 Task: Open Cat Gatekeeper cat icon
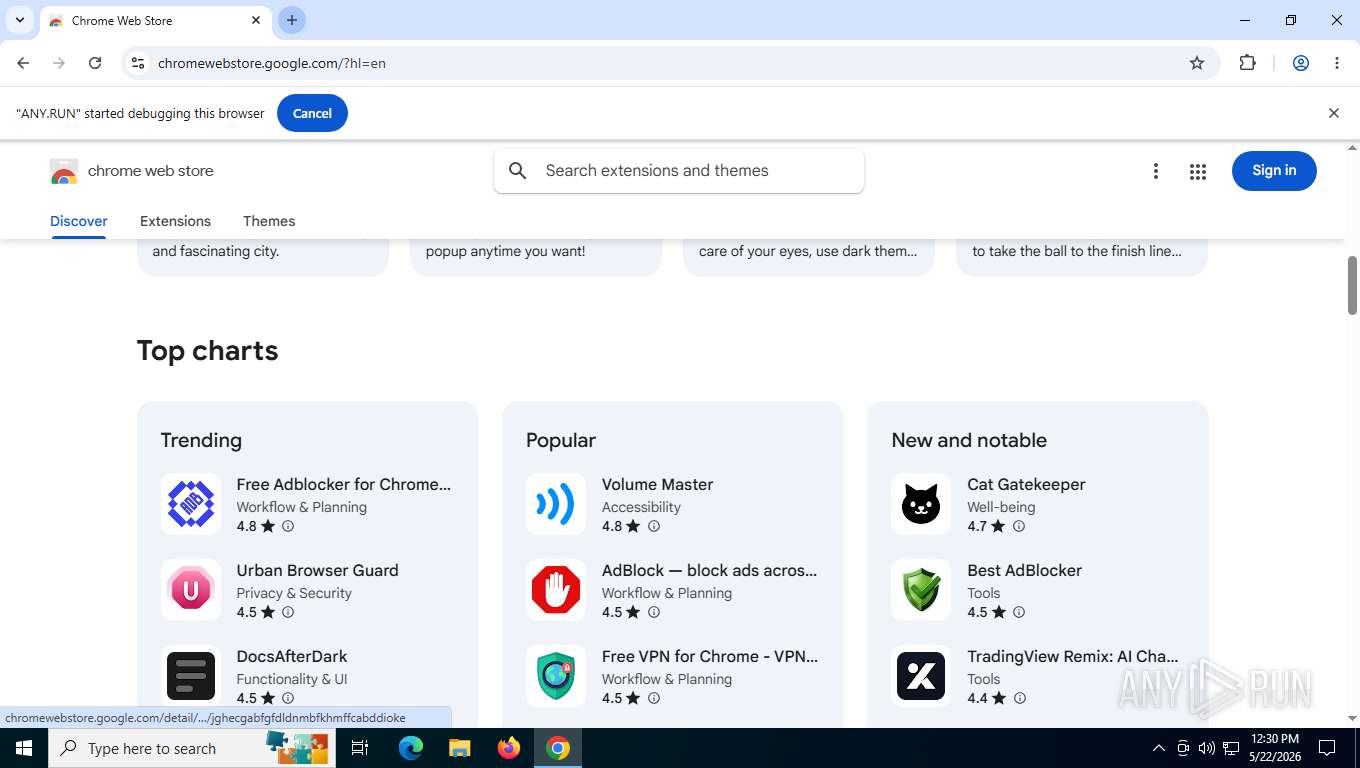(x=921, y=504)
